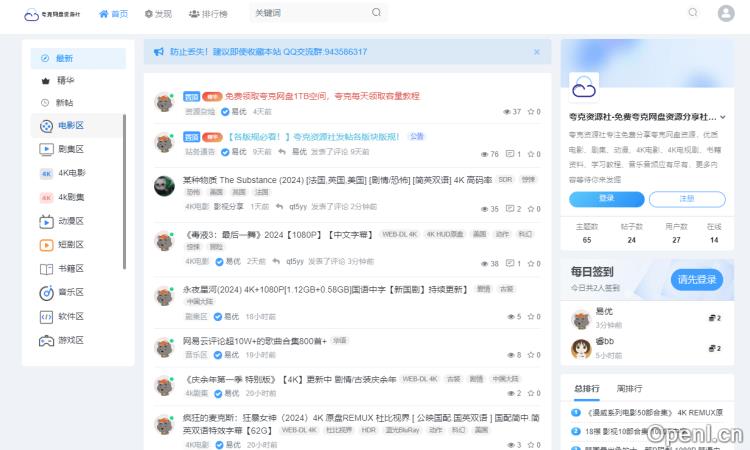750x450 pixels.
Task: Click star favorite icon on 永夜星河 post
Action: pos(530,317)
